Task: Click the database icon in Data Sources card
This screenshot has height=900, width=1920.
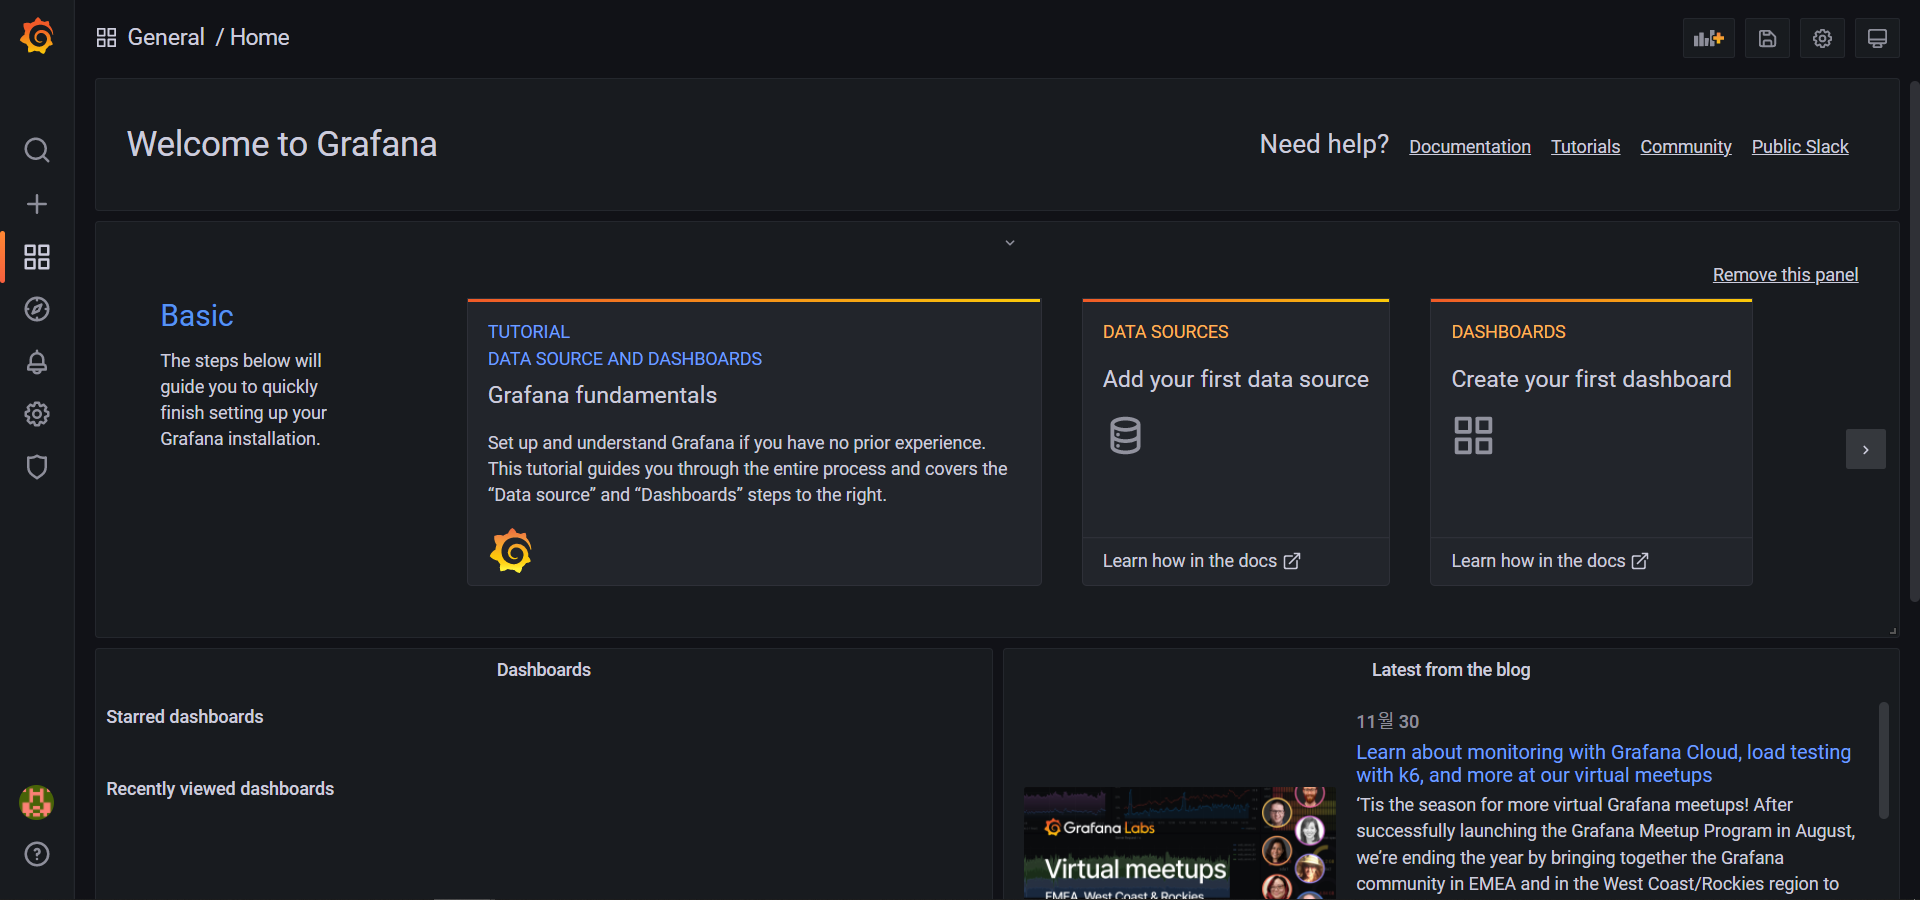Action: tap(1125, 436)
